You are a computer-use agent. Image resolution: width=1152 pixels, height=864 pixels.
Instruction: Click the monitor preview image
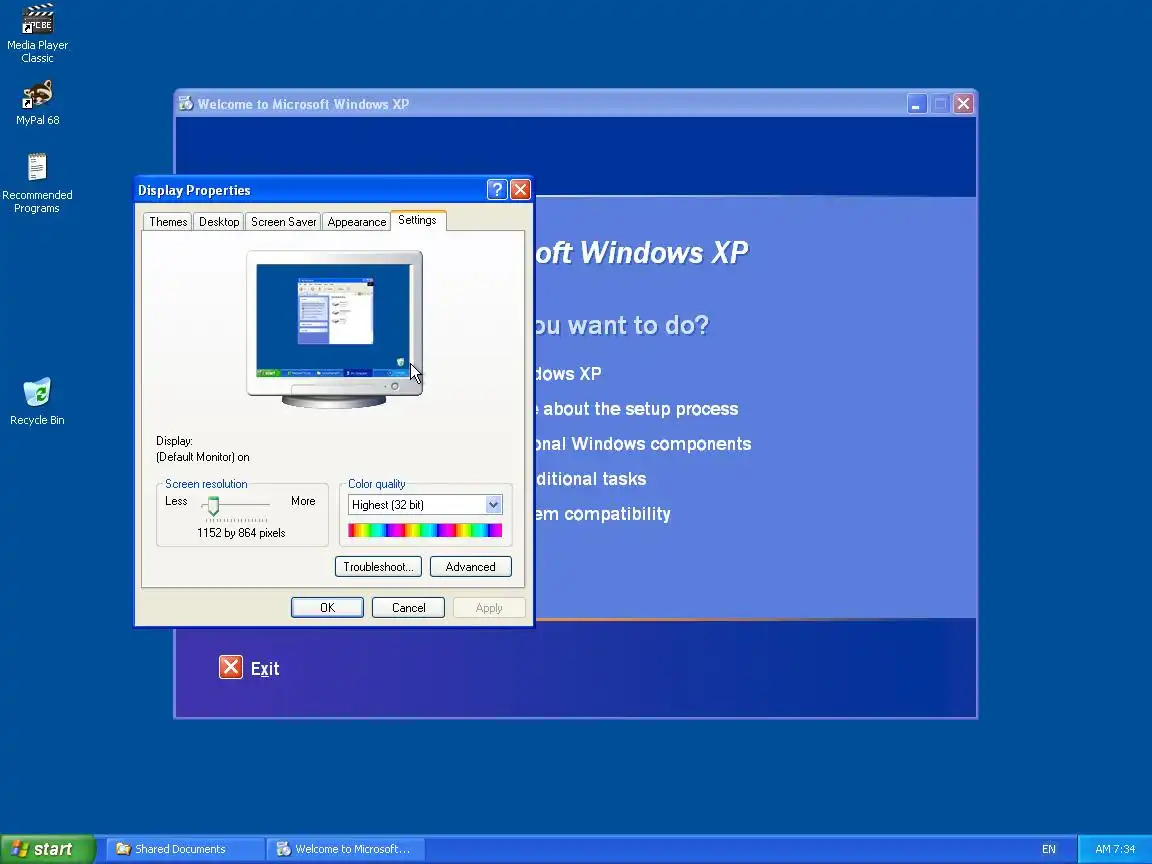(x=334, y=328)
